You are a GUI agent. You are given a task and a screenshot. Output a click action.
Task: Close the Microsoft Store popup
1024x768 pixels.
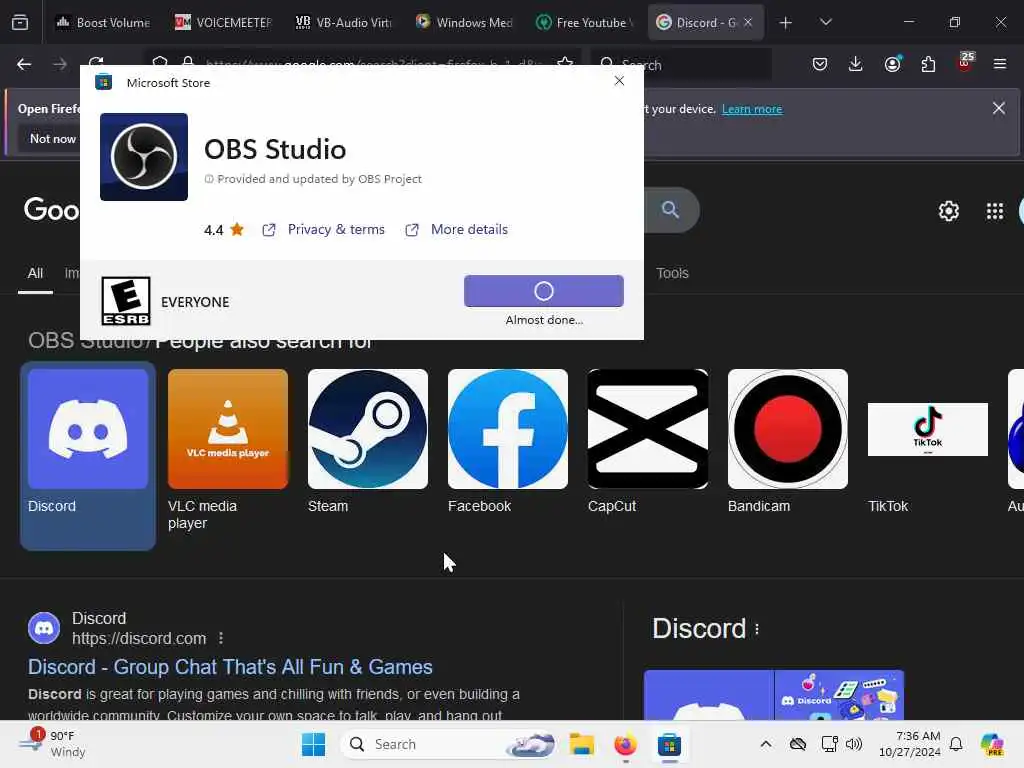(x=619, y=81)
